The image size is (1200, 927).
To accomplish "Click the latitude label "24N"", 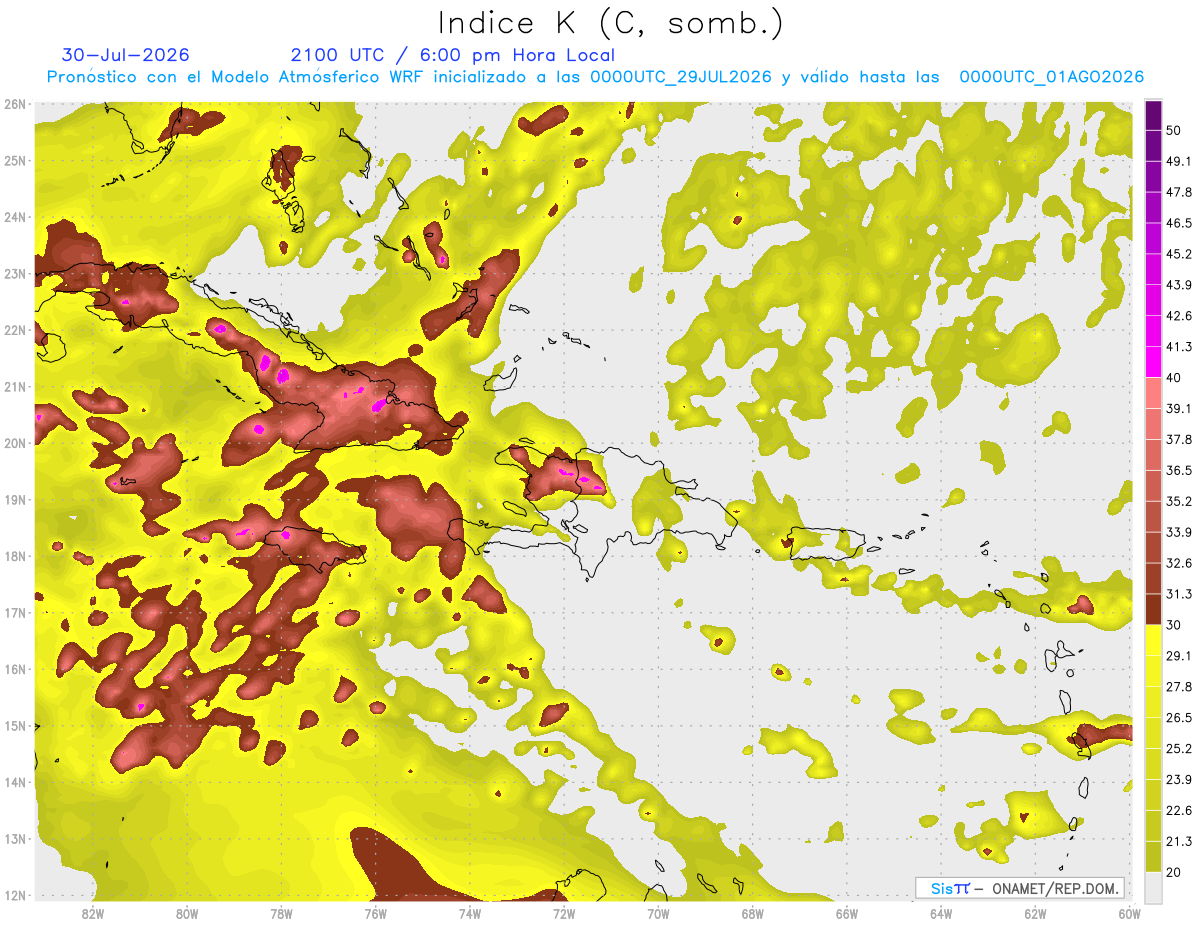I will pos(14,217).
